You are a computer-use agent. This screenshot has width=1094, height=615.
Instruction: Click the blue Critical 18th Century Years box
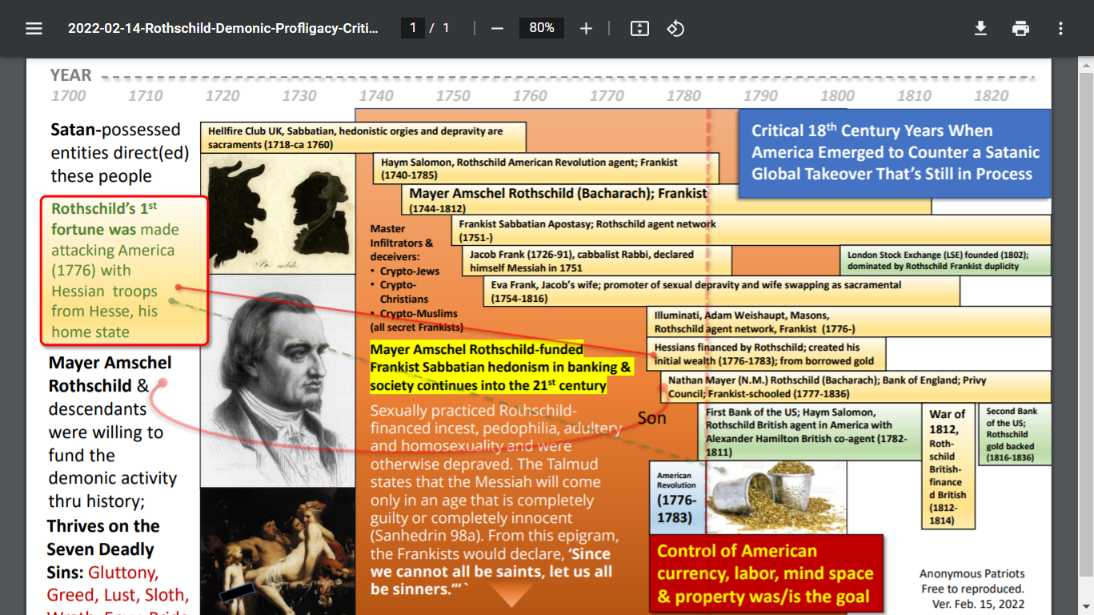pyautogui.click(x=894, y=153)
